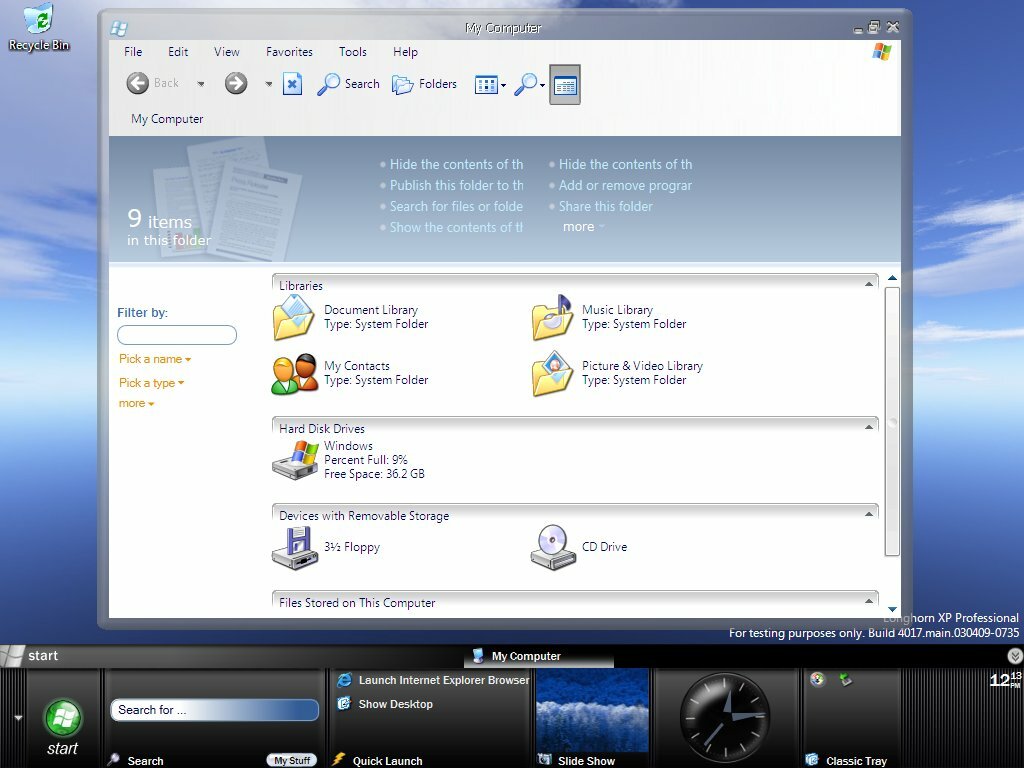Image resolution: width=1024 pixels, height=768 pixels.
Task: Open the Tools menu
Action: tap(353, 52)
